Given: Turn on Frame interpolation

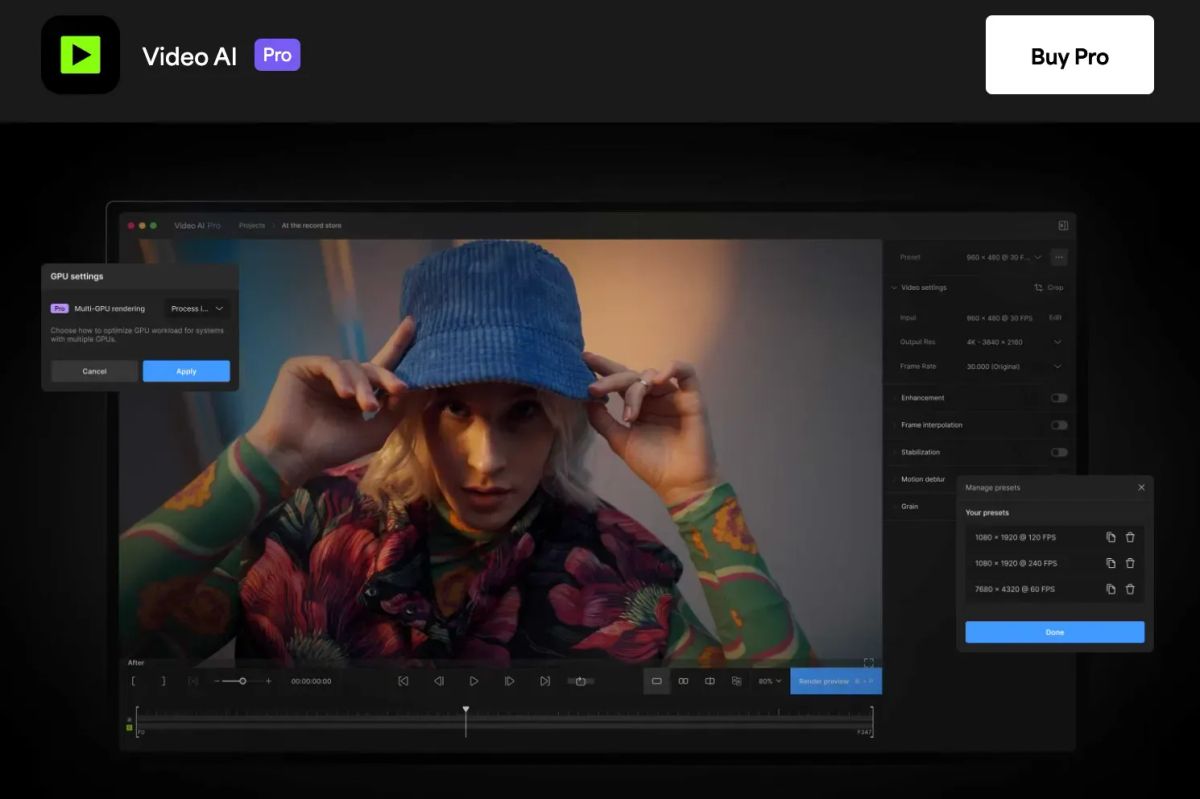Looking at the screenshot, I should point(1058,425).
